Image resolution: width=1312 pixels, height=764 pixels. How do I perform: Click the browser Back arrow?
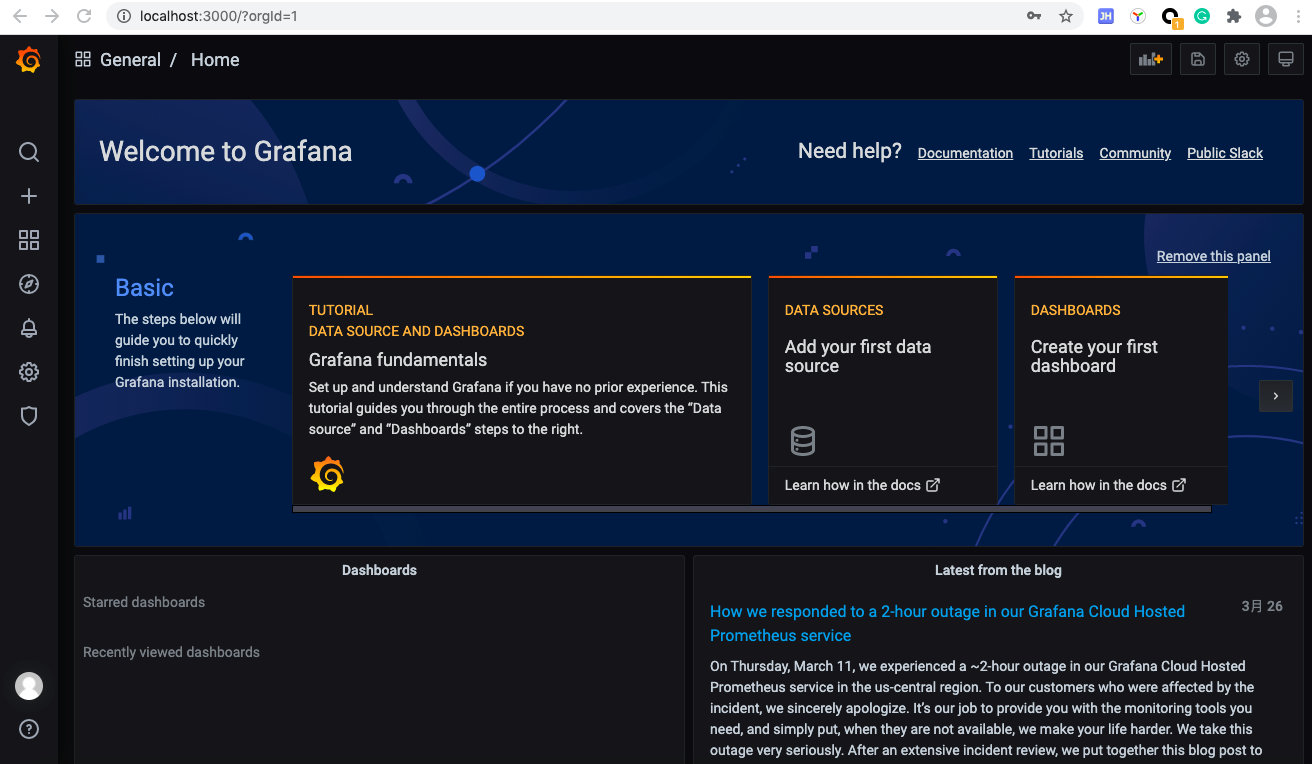point(20,16)
